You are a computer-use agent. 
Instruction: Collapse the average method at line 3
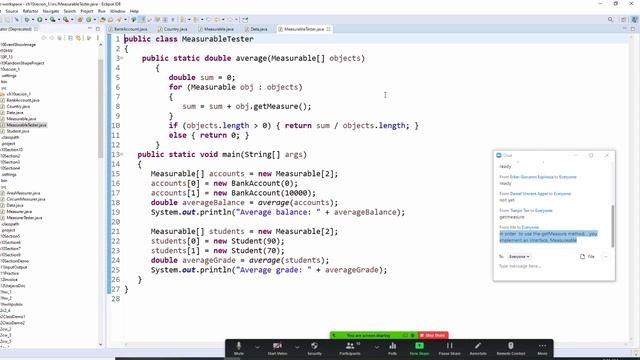coord(122,58)
